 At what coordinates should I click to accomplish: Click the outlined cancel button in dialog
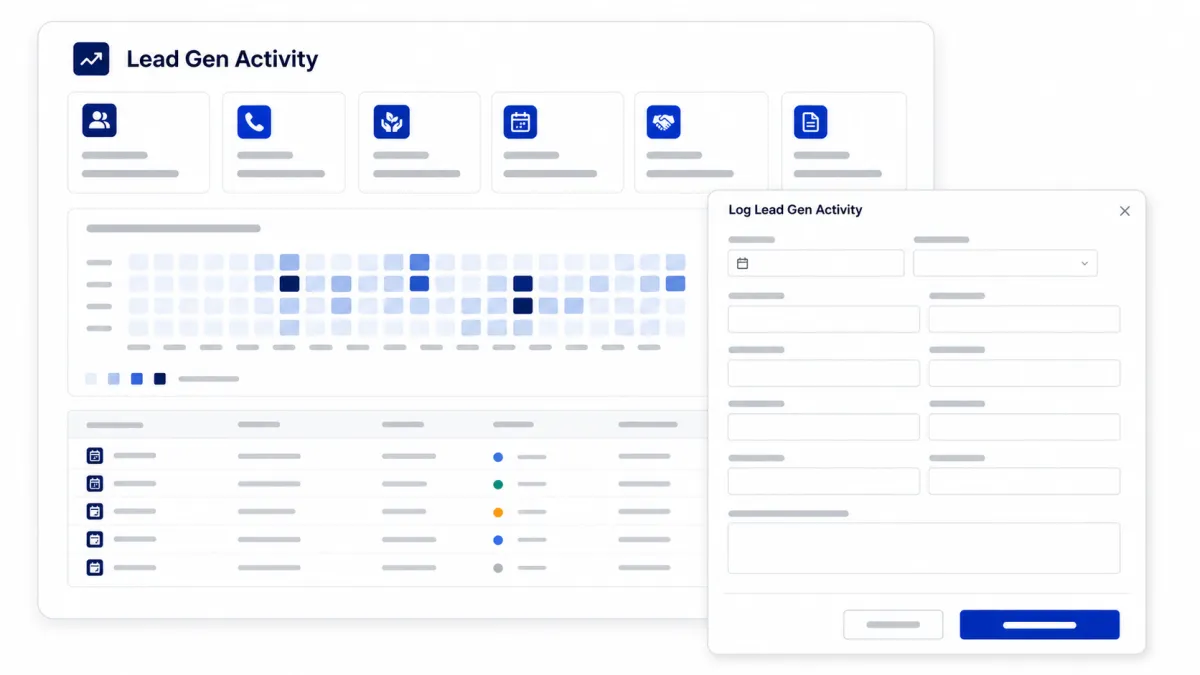click(x=893, y=624)
